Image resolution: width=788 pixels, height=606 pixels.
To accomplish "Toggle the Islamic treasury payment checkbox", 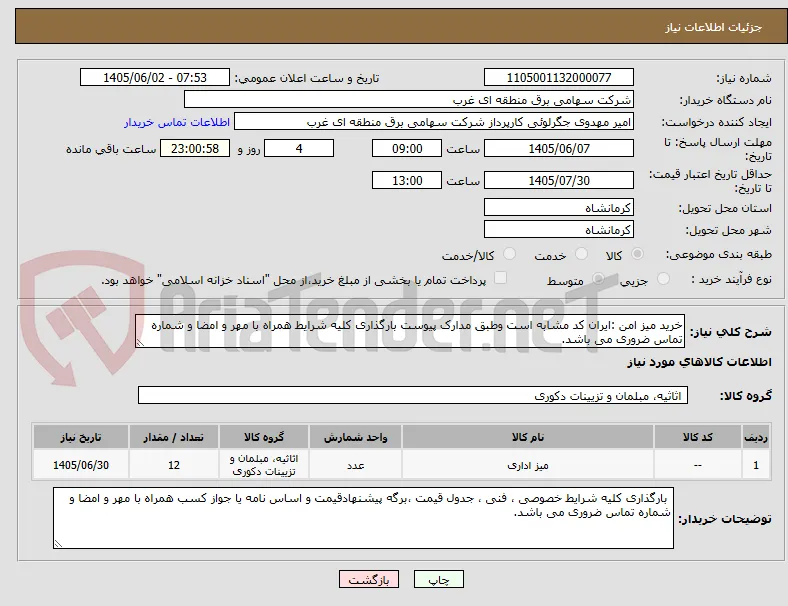I will 501,278.
